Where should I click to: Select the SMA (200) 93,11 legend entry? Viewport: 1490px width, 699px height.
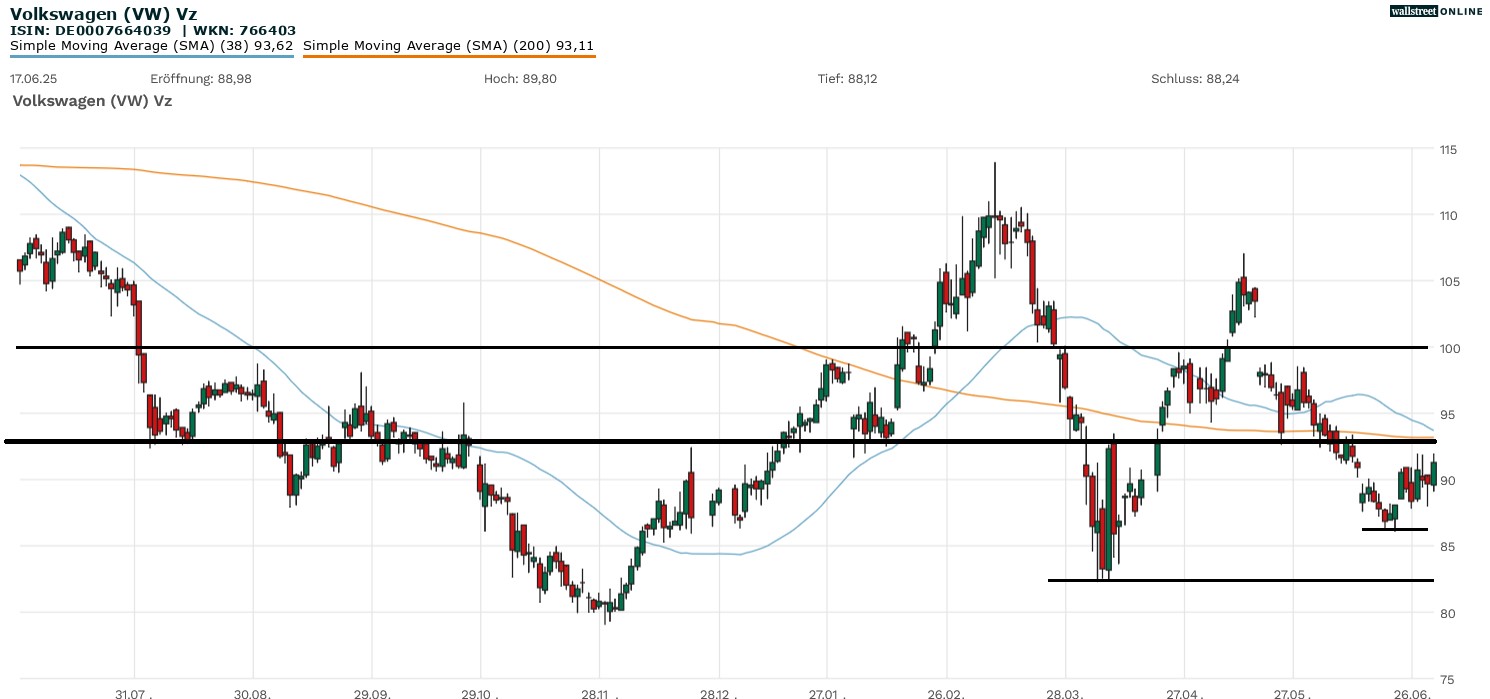point(449,46)
